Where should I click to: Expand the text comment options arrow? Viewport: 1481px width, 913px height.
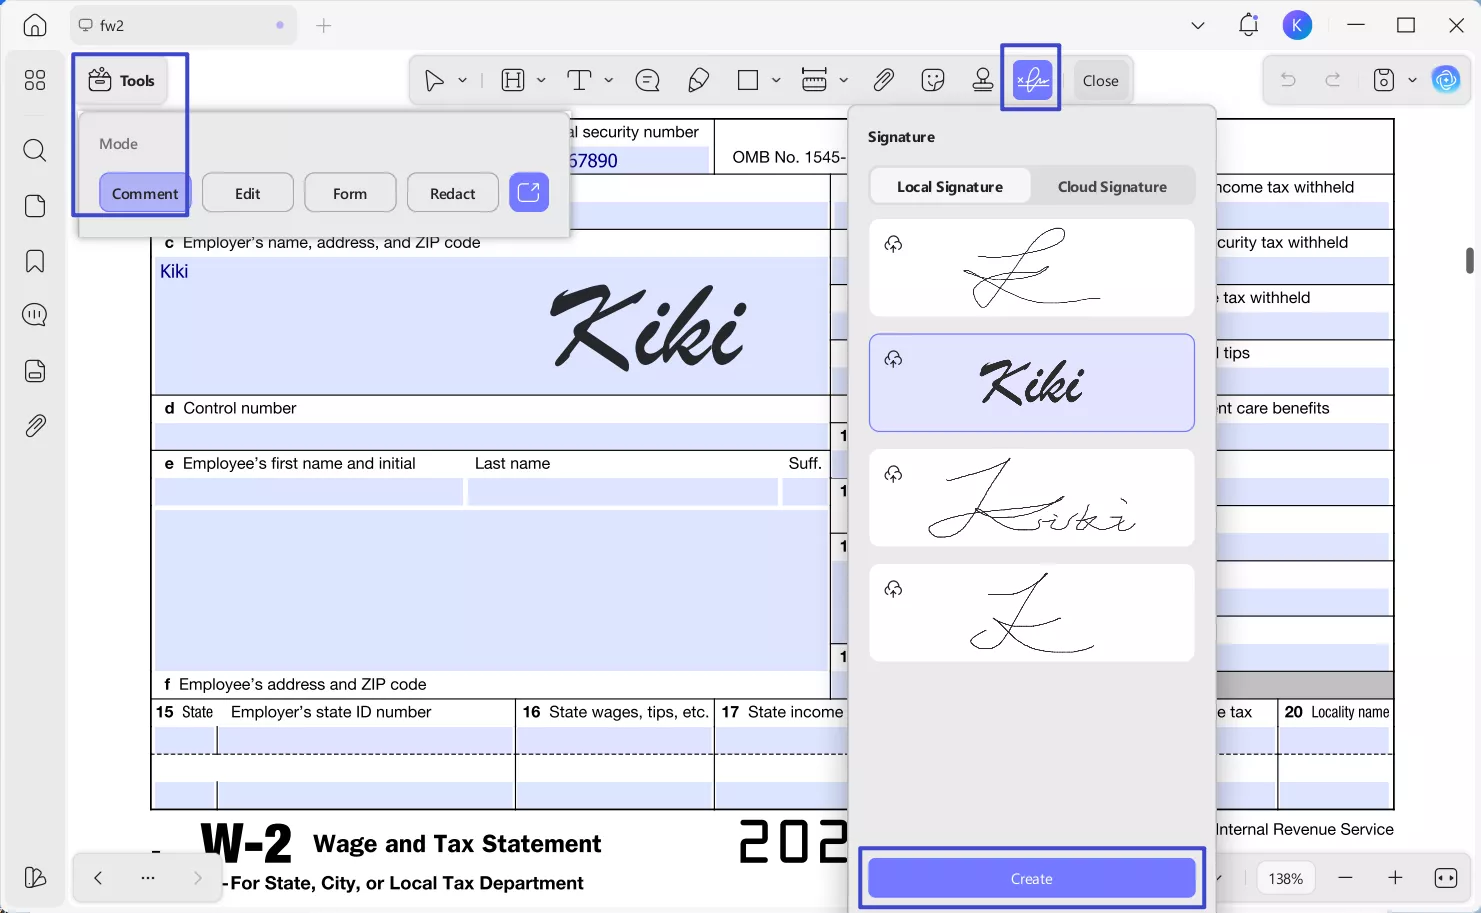tap(608, 81)
